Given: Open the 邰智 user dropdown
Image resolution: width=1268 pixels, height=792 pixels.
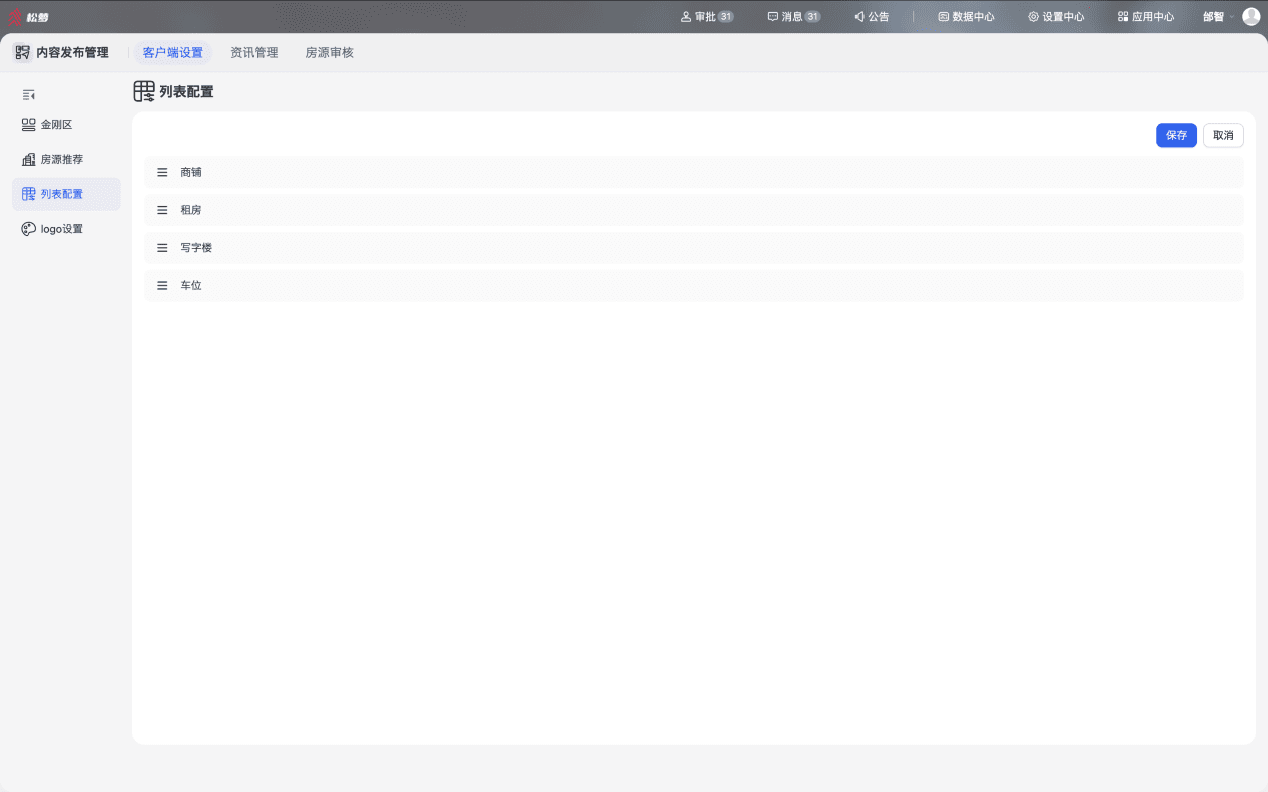Looking at the screenshot, I should (1217, 17).
